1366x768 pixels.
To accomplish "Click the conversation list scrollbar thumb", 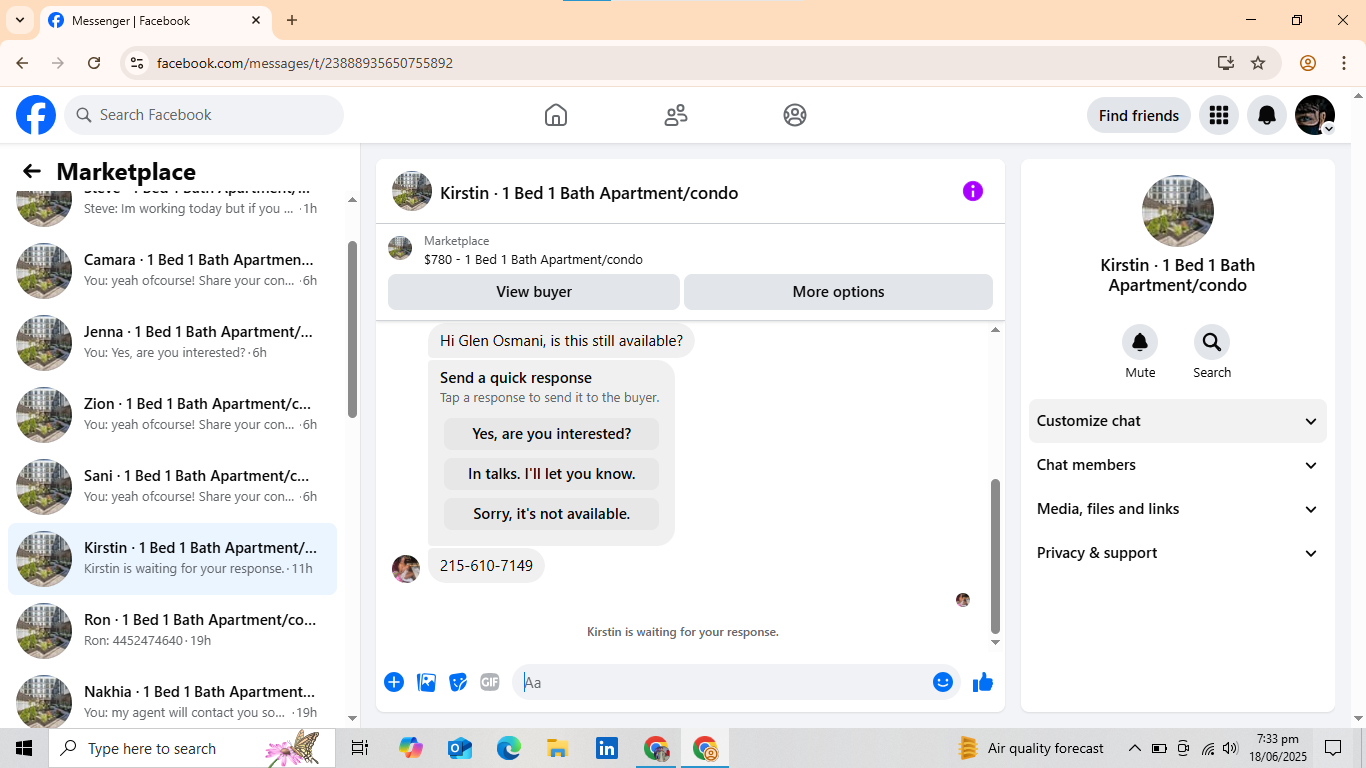I will tap(352, 329).
